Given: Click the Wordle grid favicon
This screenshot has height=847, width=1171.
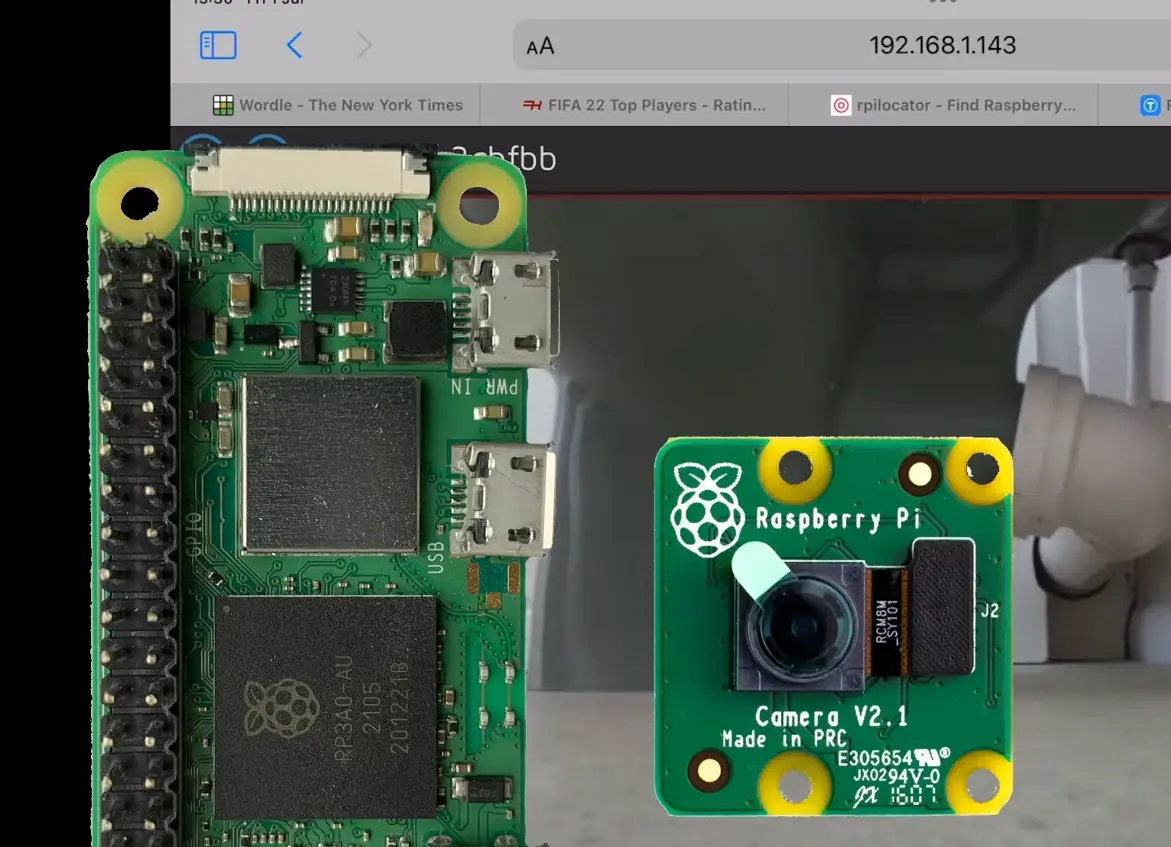Looking at the screenshot, I should [226, 105].
